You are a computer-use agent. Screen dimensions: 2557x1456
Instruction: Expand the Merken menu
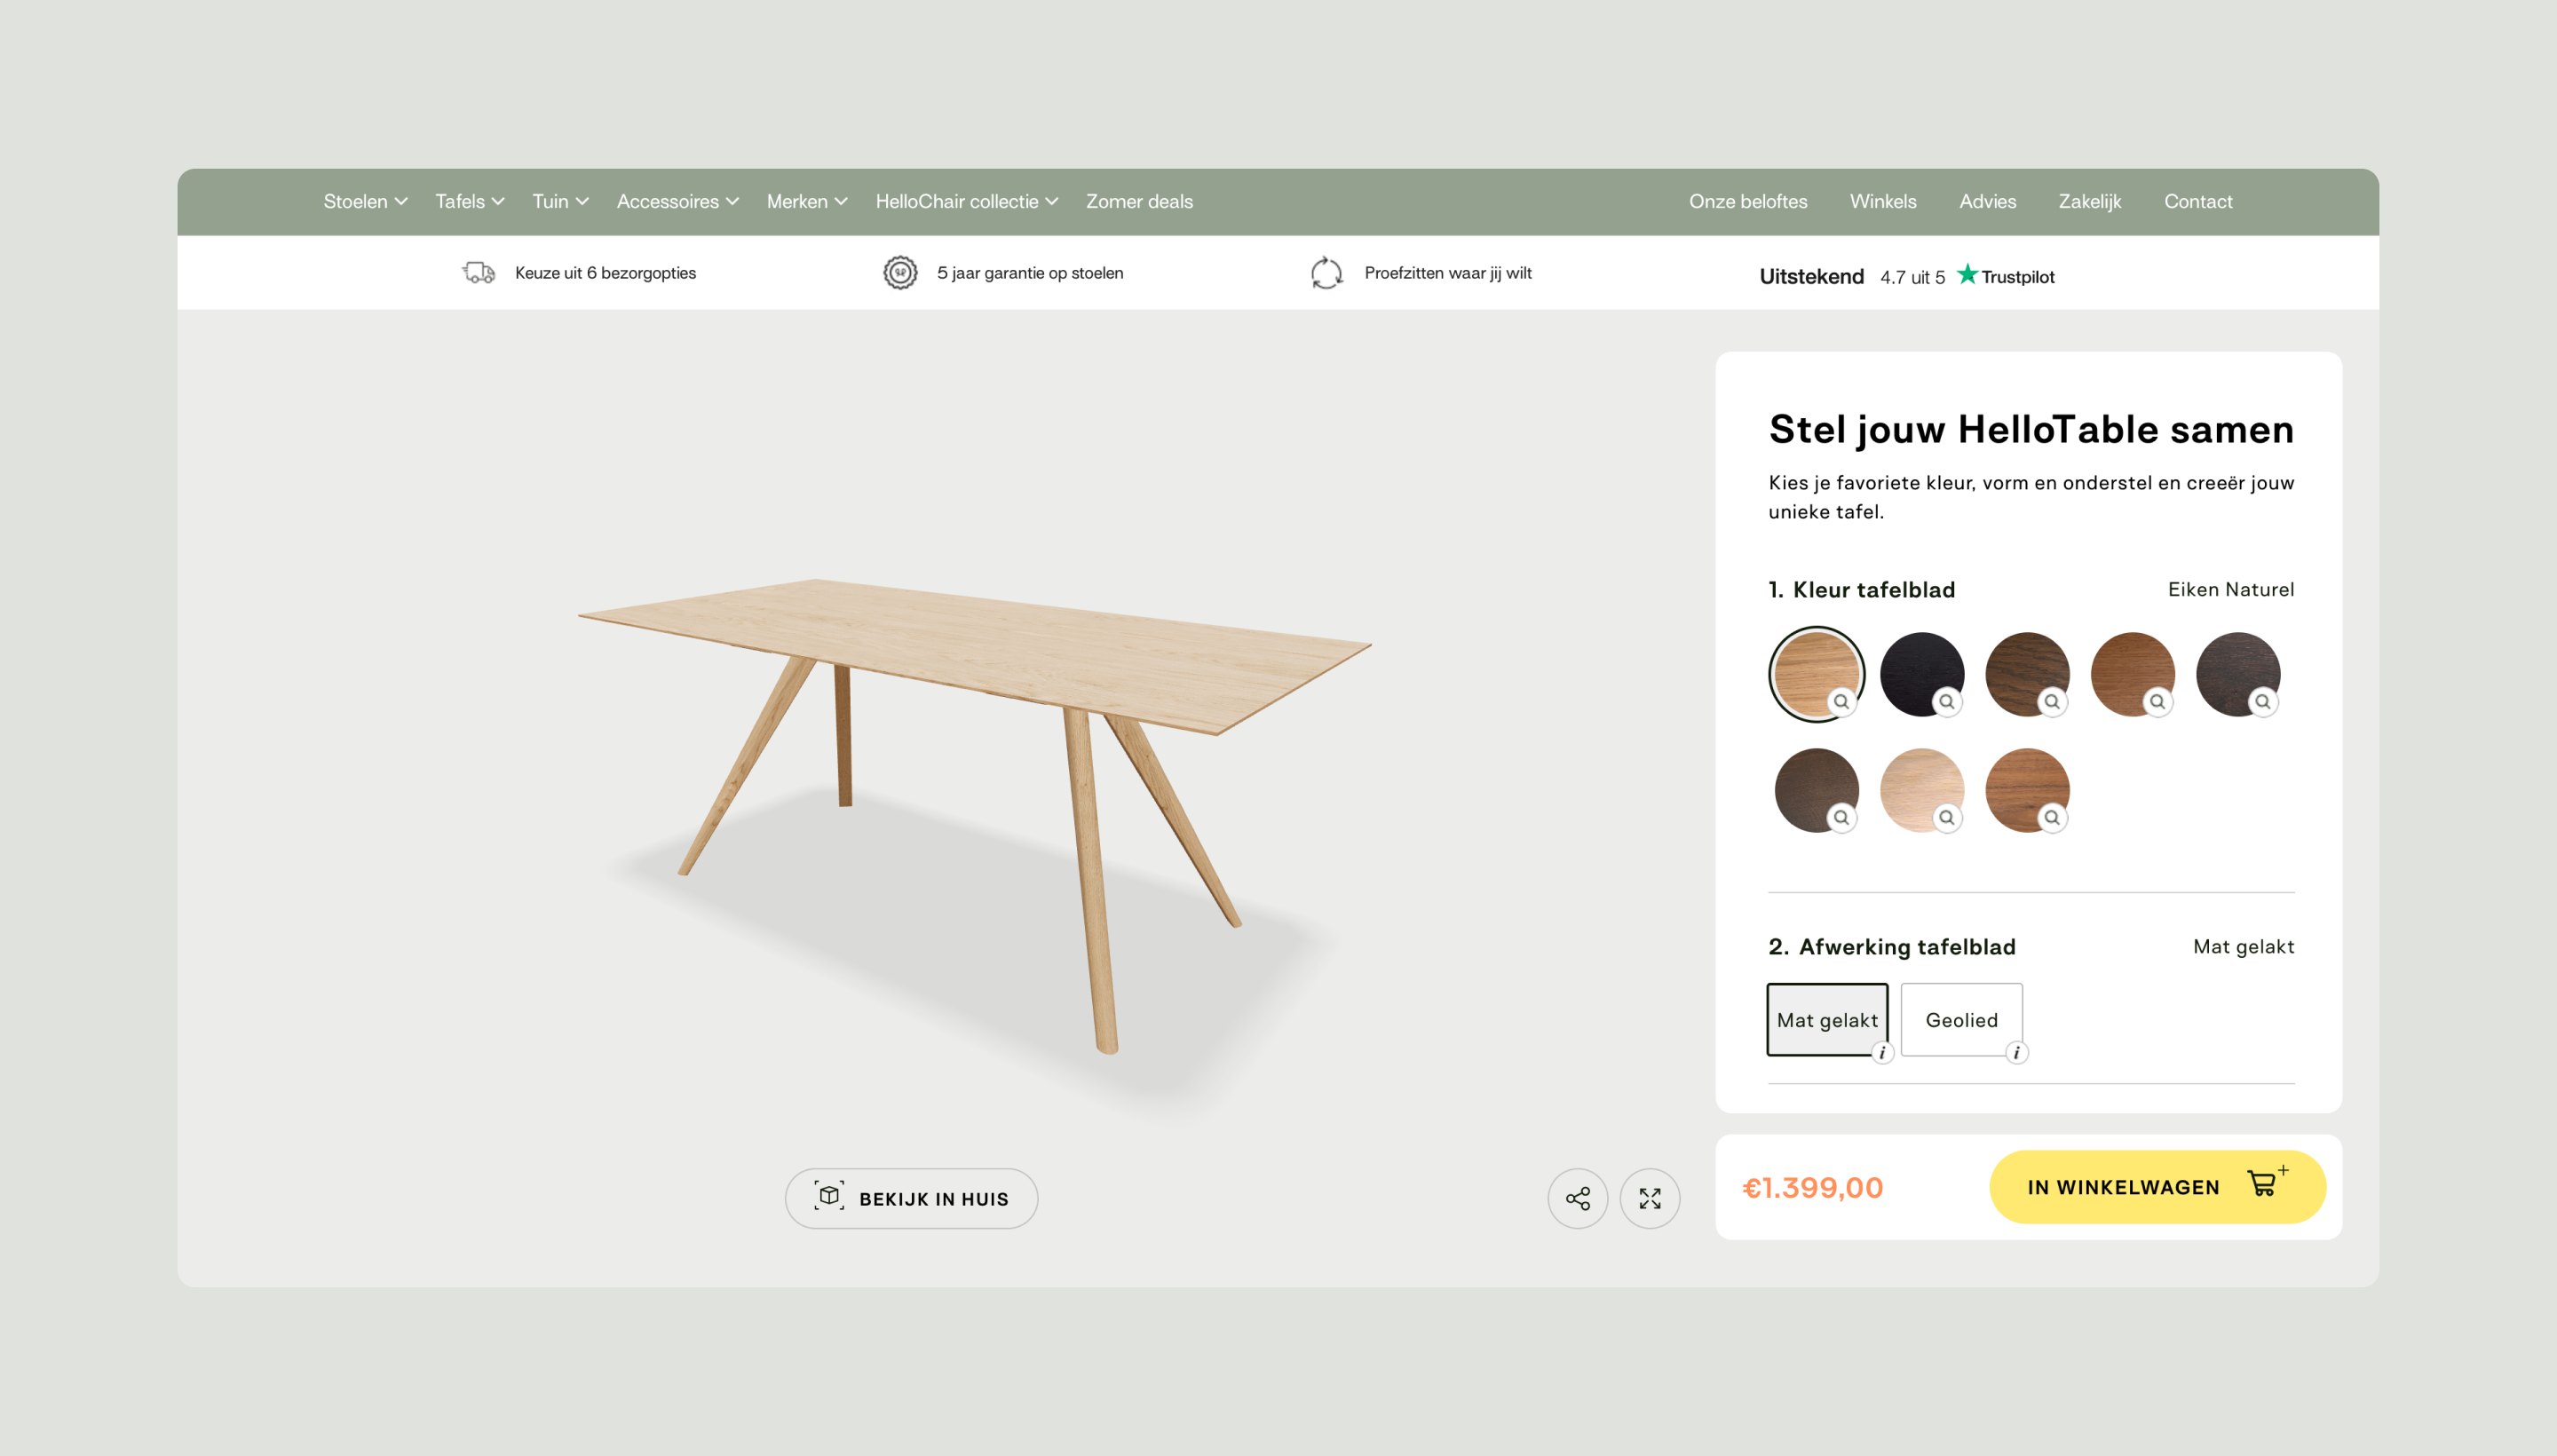pyautogui.click(x=807, y=201)
